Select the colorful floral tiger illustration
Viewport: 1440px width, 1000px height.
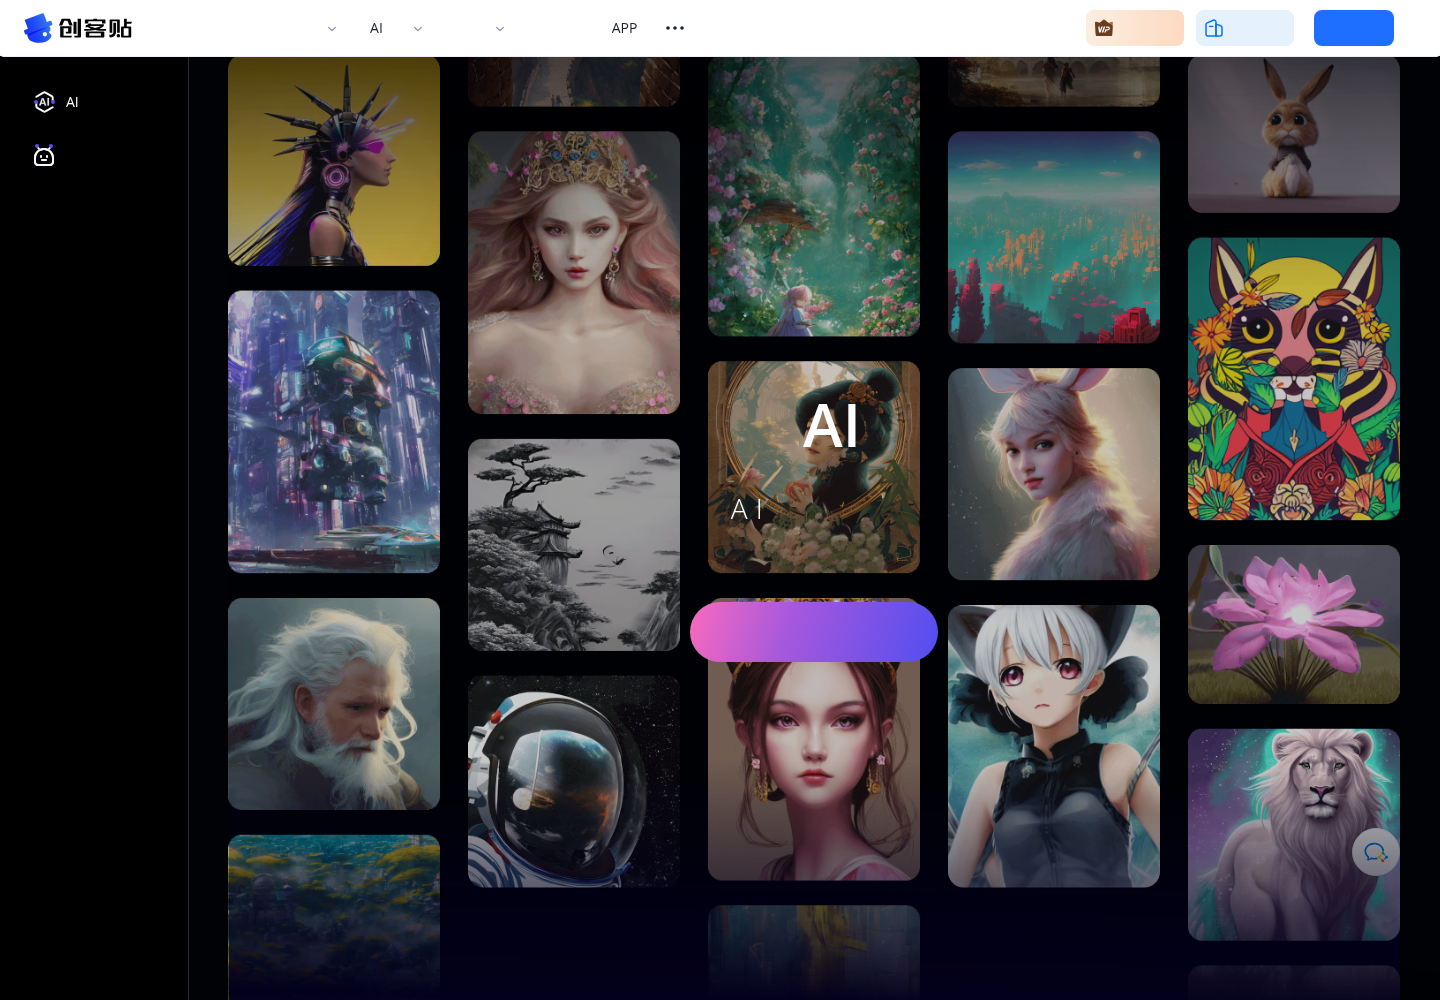tap(1294, 379)
